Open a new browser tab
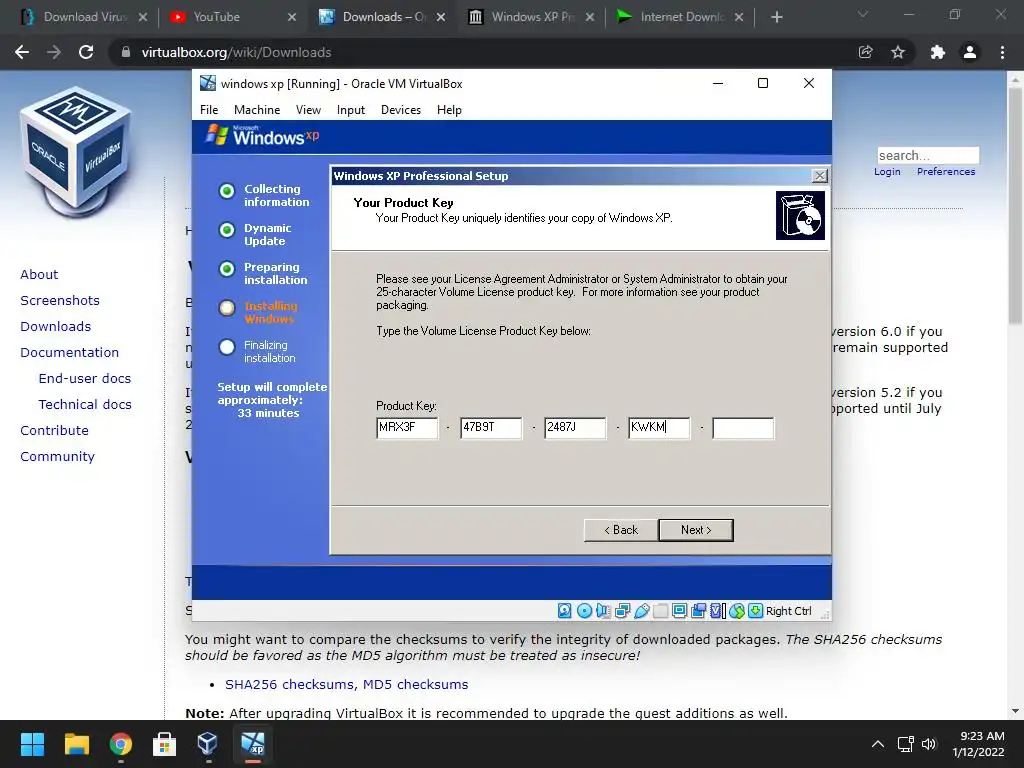Viewport: 1024px width, 768px height. pyautogui.click(x=776, y=17)
